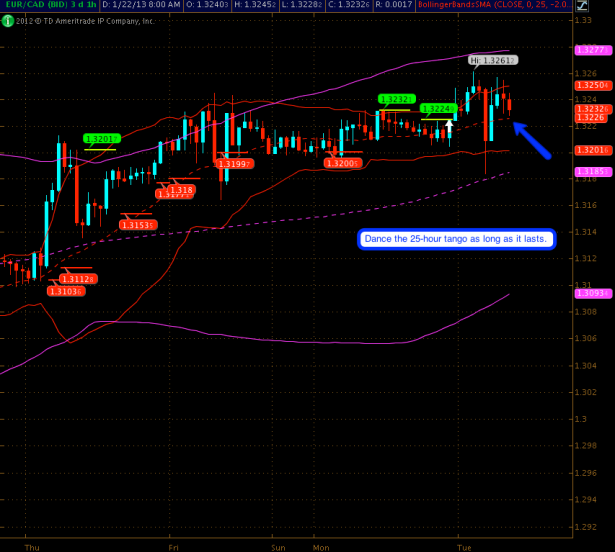This screenshot has width=615, height=552.
Task: Click the red 1.3153 price bubble
Action: (136, 225)
